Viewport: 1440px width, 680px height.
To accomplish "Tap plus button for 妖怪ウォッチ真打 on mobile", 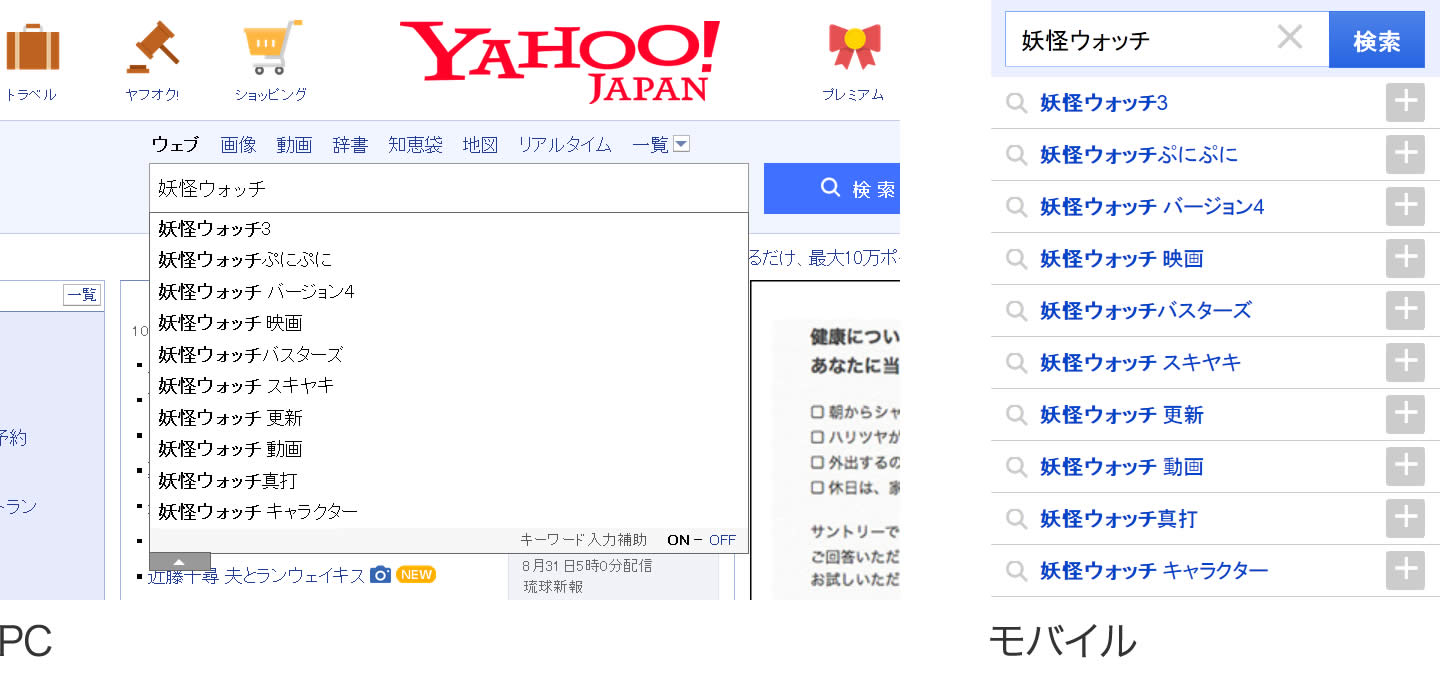I will coord(1405,519).
